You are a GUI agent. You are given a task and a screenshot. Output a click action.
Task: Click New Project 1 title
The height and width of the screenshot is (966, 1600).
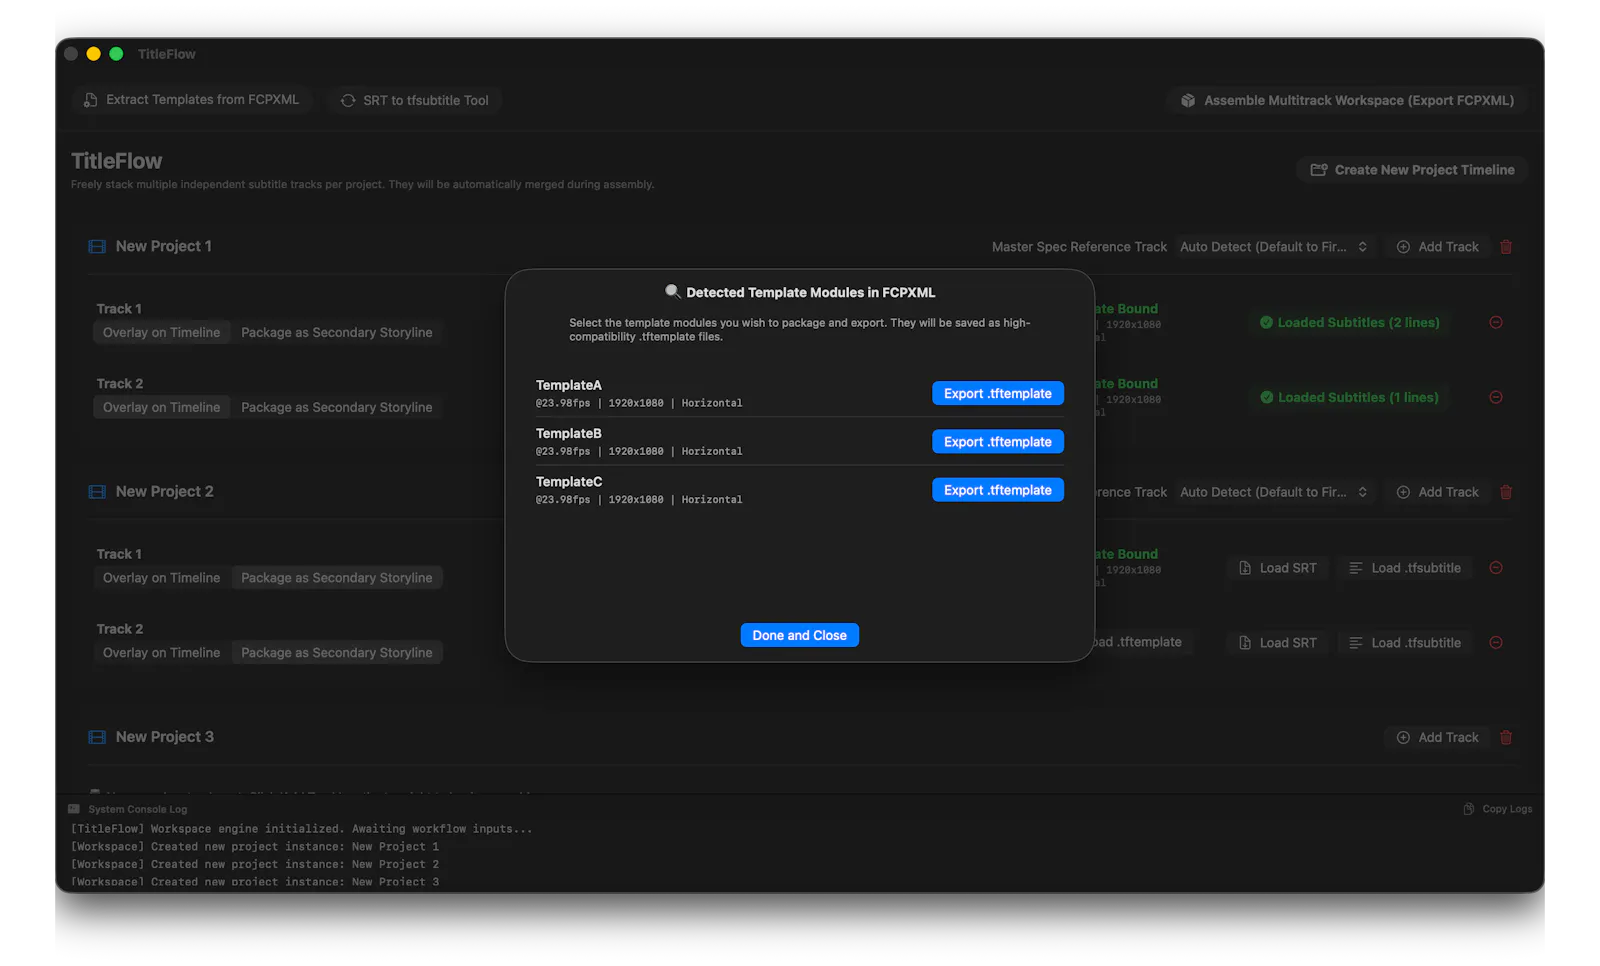click(x=164, y=246)
